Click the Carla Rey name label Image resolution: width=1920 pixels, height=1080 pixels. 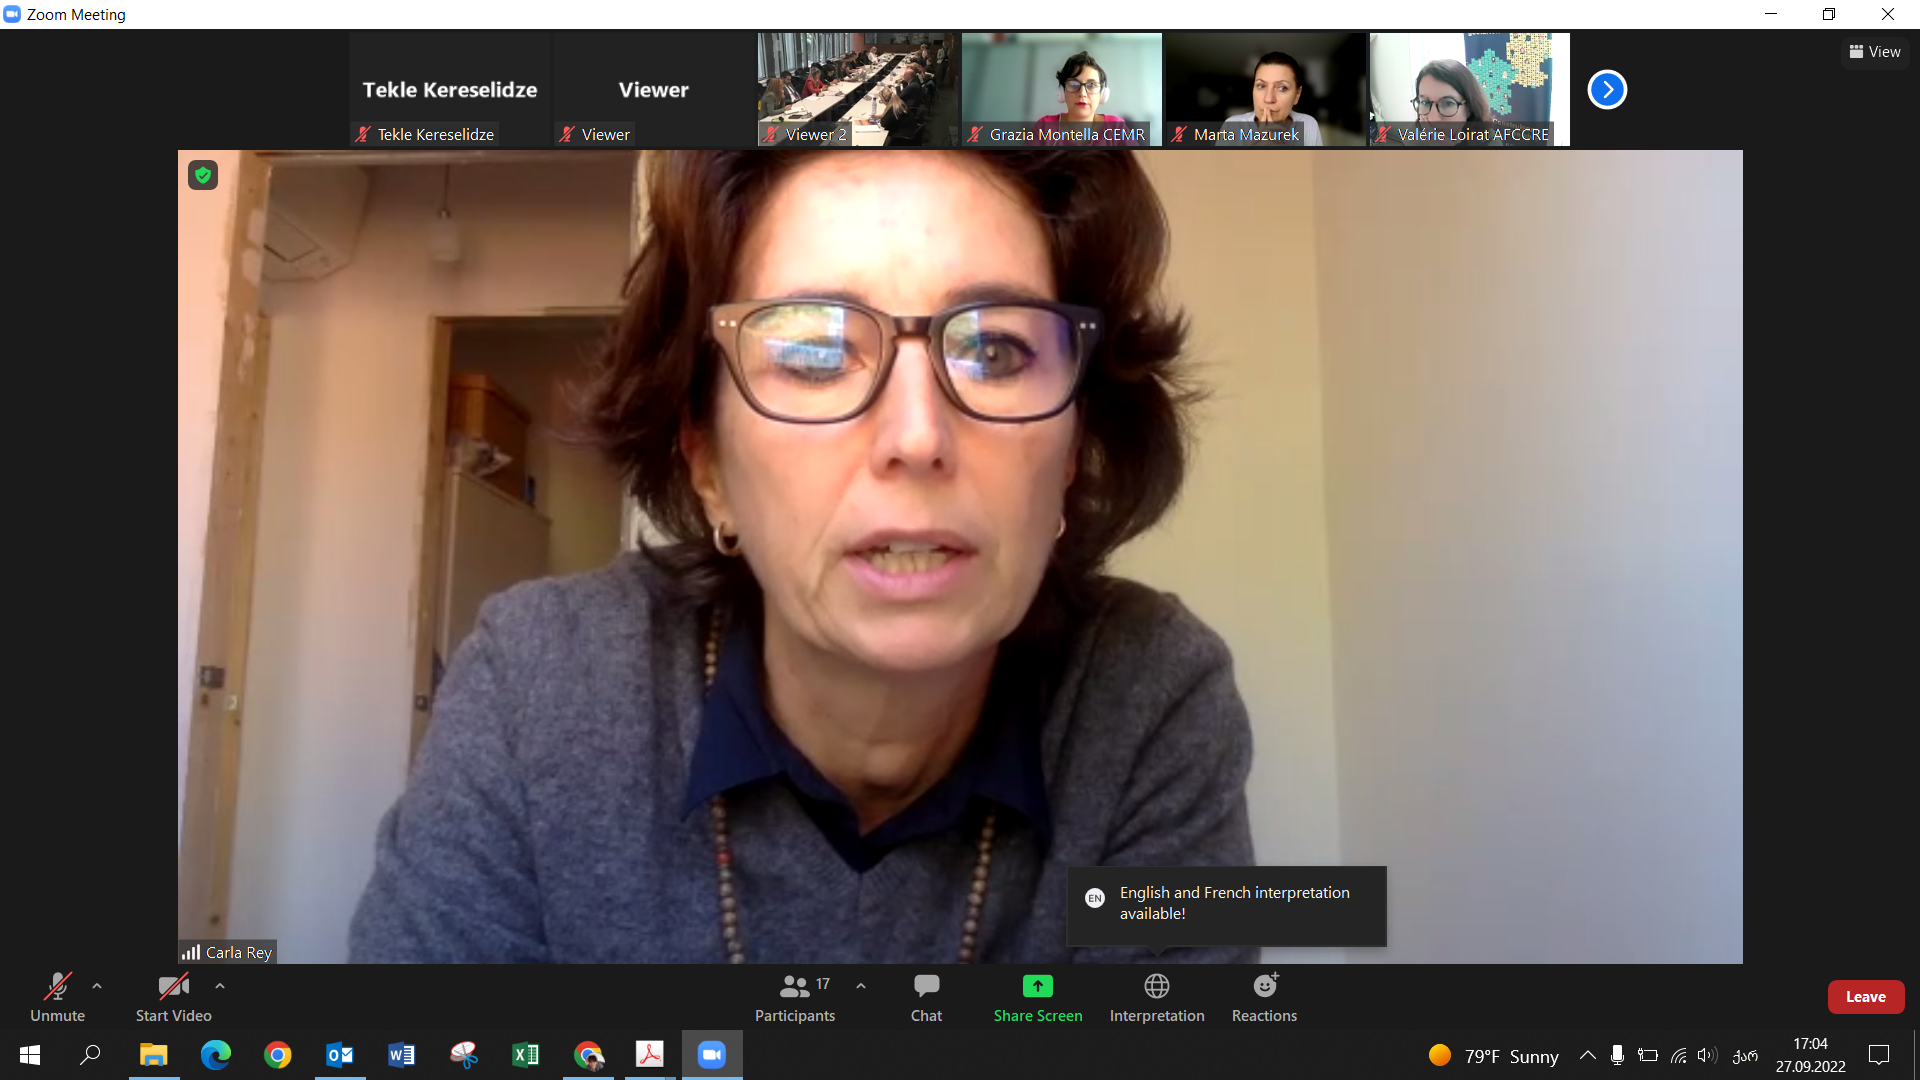click(239, 953)
